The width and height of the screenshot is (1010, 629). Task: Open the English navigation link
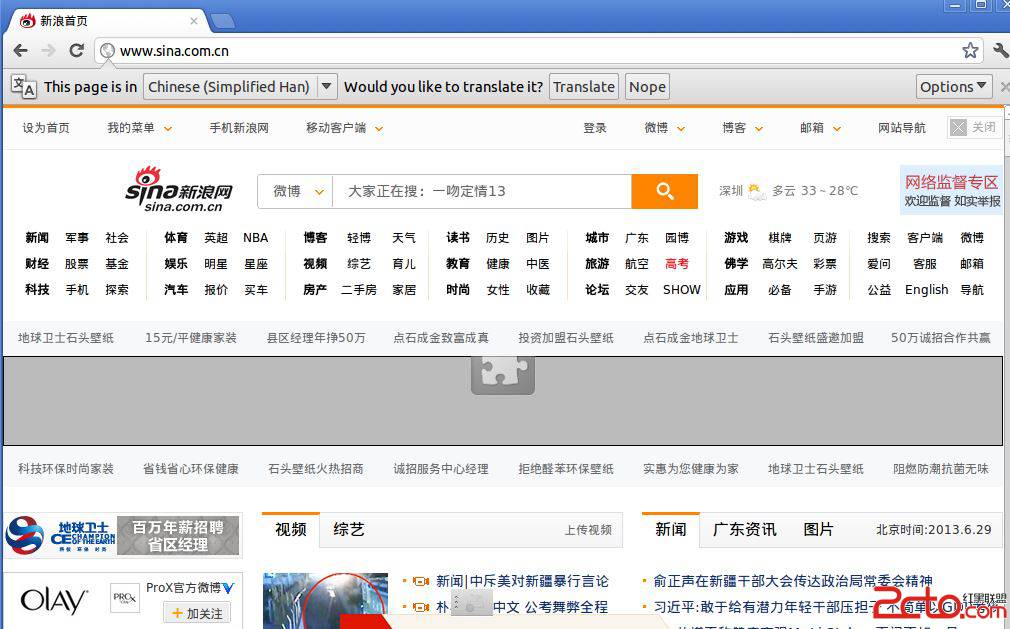tap(926, 290)
